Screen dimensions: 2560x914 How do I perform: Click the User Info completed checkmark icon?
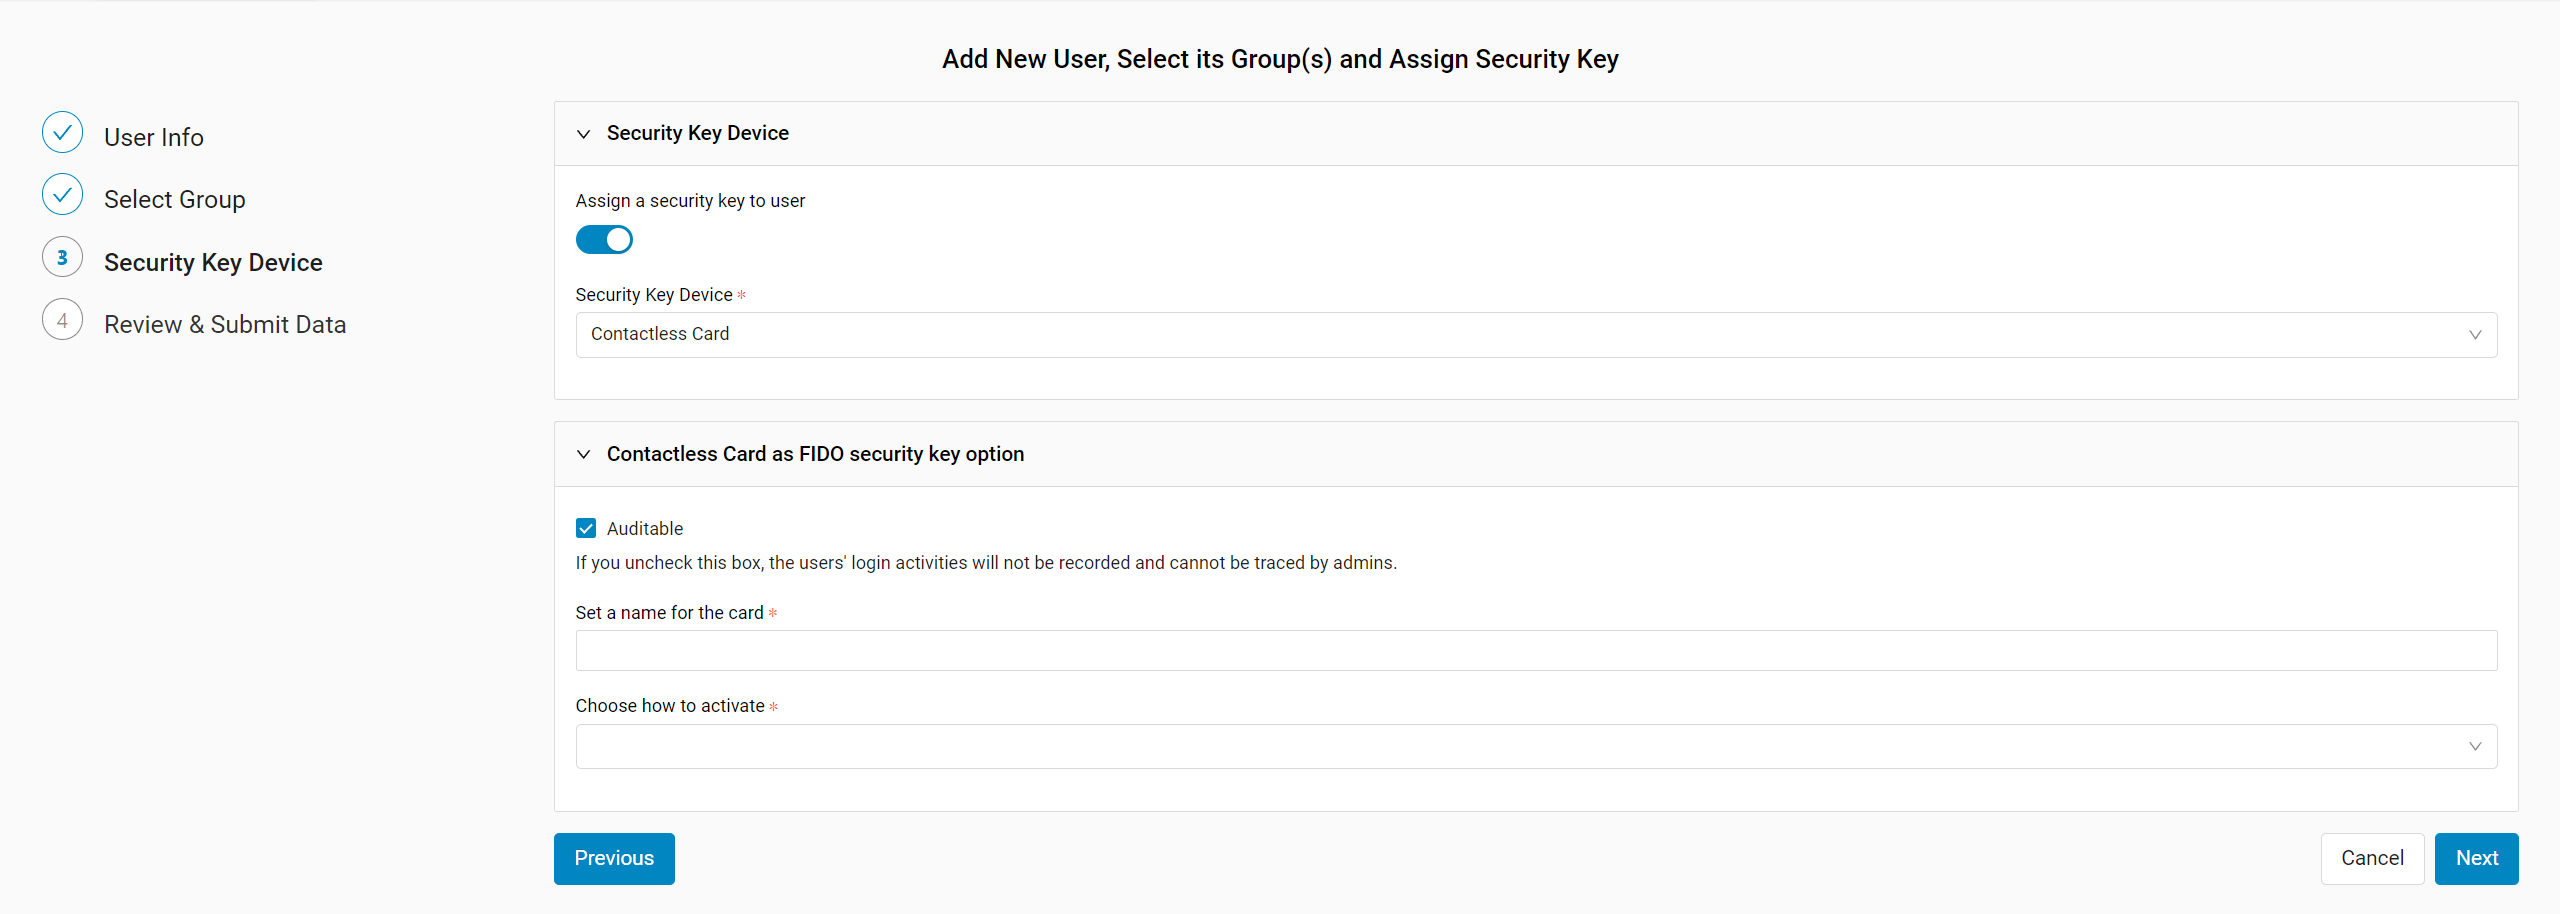[62, 132]
